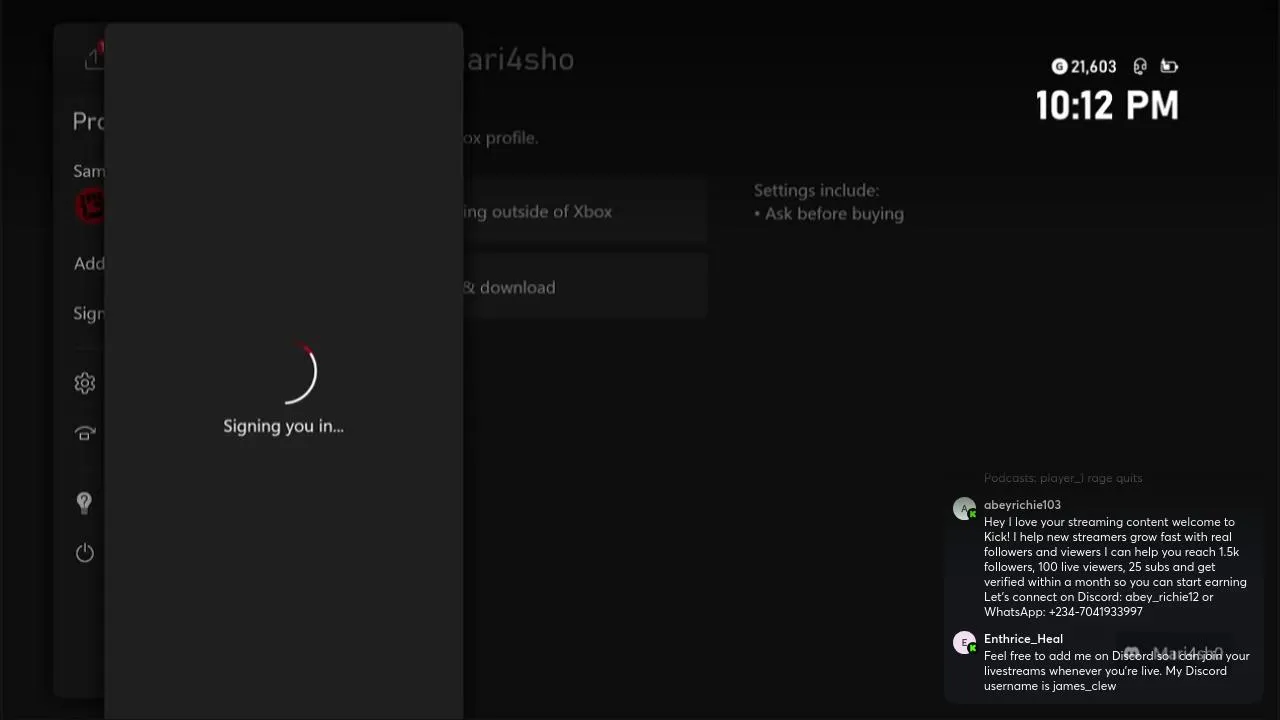The width and height of the screenshot is (1280, 720).
Task: Click the controller battery icon
Action: coord(1169,66)
